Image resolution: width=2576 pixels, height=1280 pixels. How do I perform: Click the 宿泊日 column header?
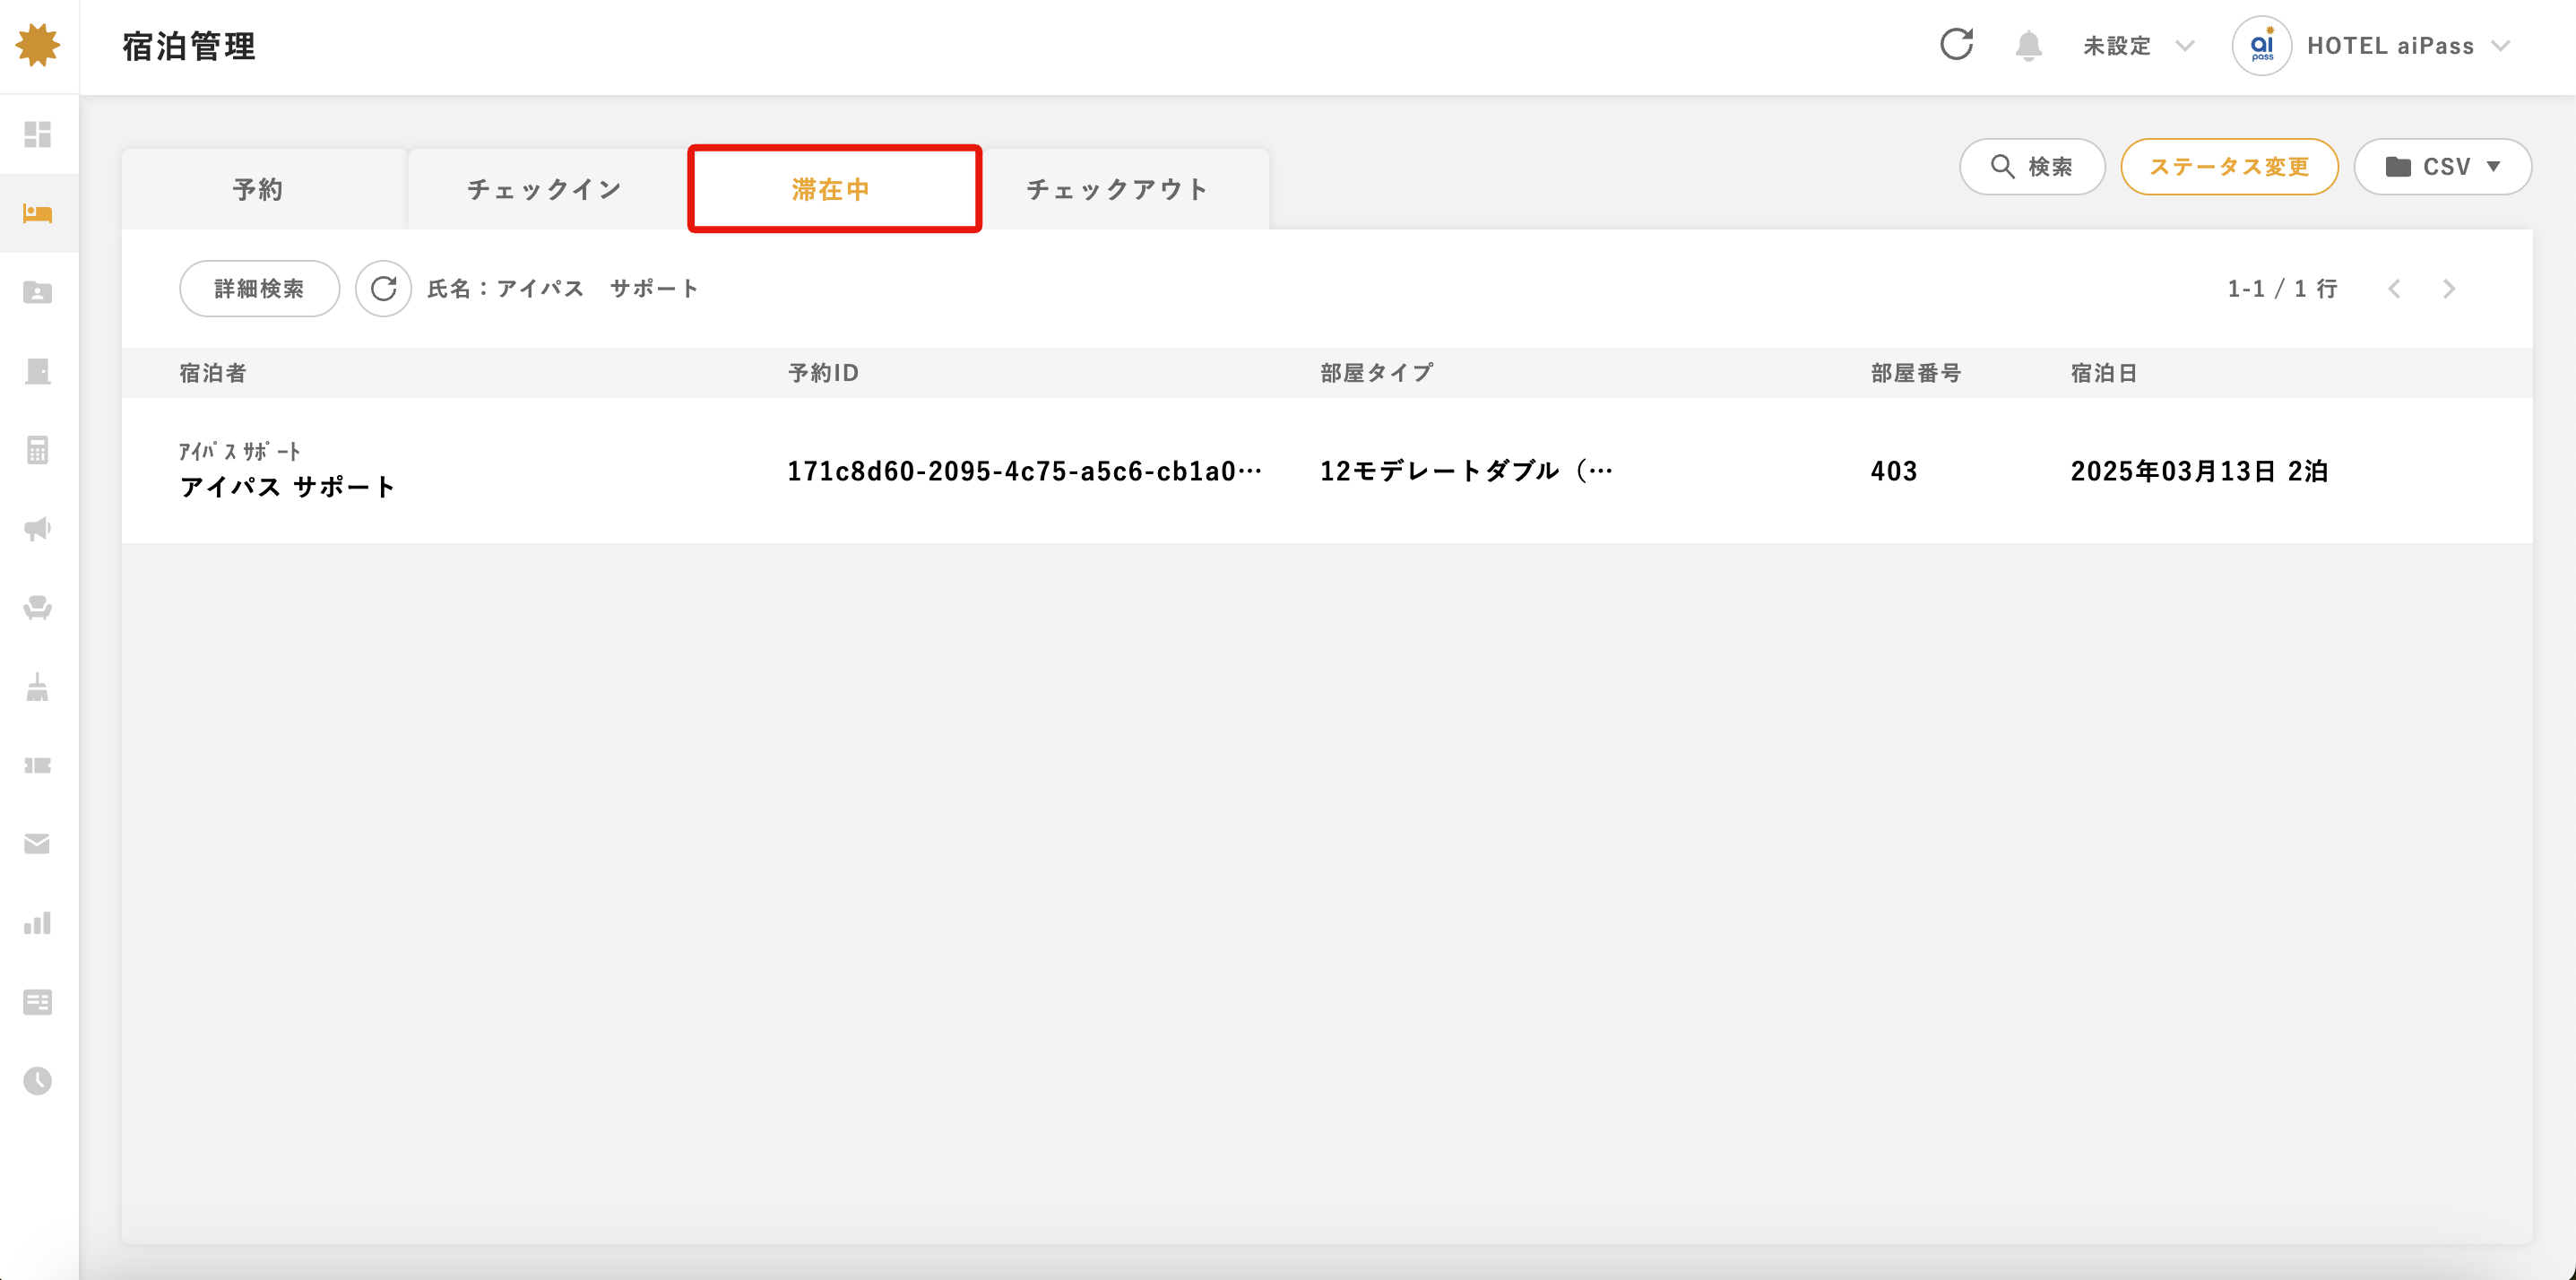(x=2104, y=373)
